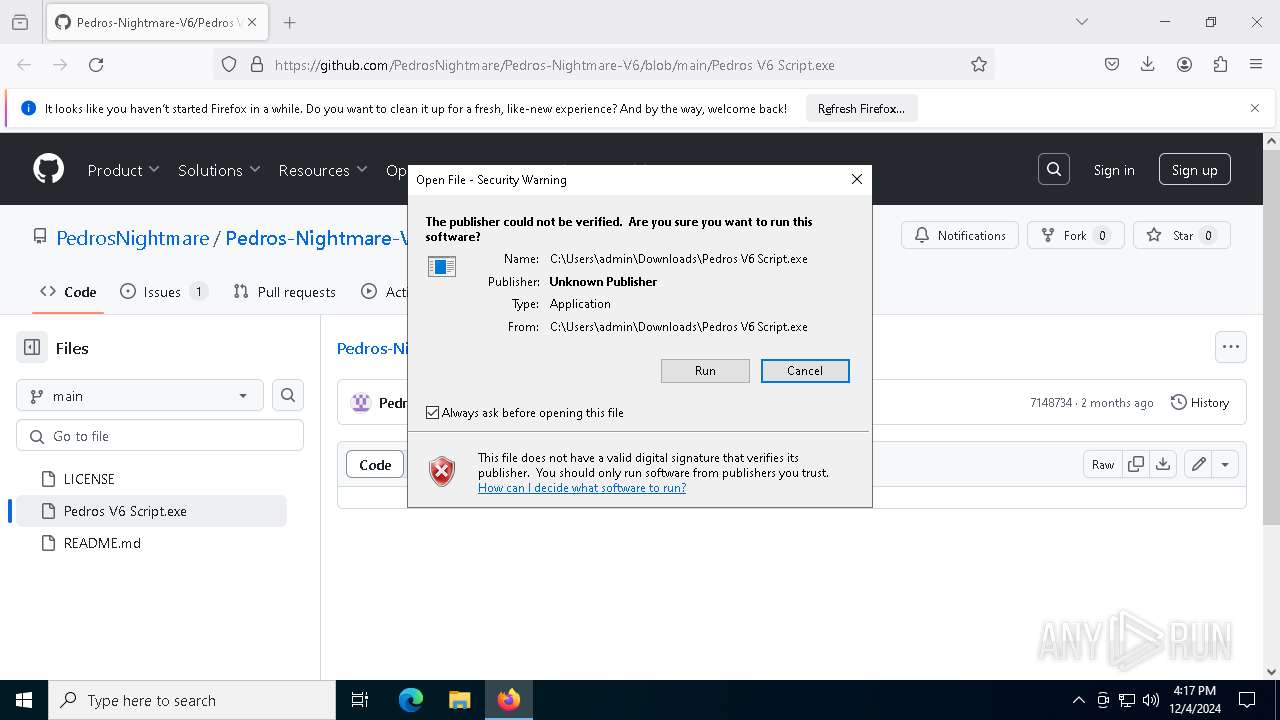Click Cancel in the Security Warning dialog
This screenshot has width=1280, height=720.
click(805, 370)
